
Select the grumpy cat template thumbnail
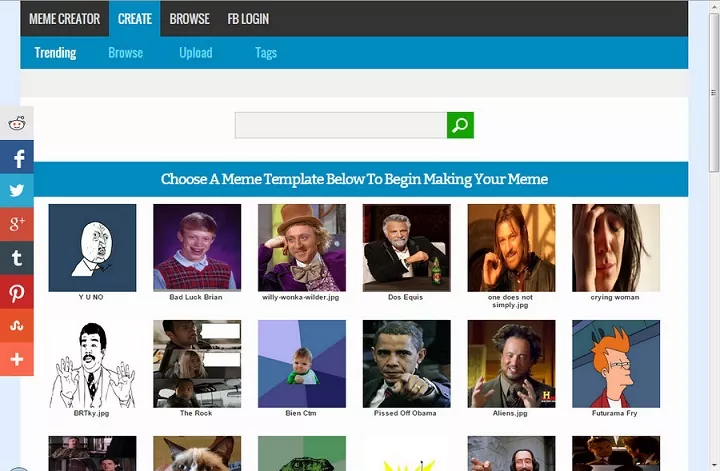click(197, 454)
